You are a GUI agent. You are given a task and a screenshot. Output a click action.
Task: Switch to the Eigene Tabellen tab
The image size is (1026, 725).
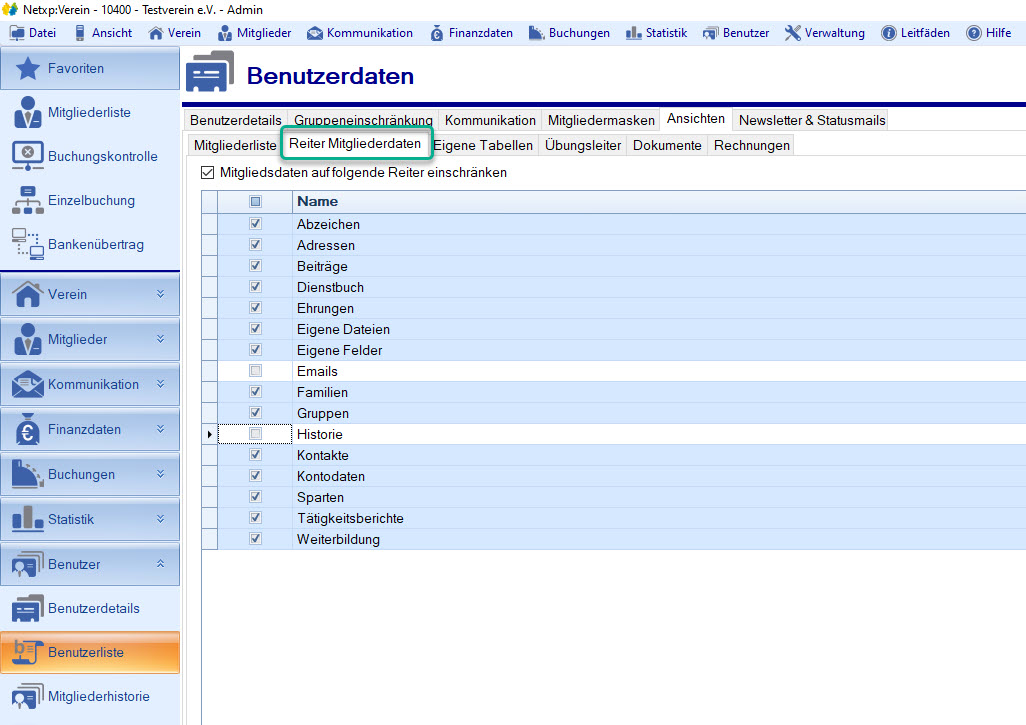point(483,145)
